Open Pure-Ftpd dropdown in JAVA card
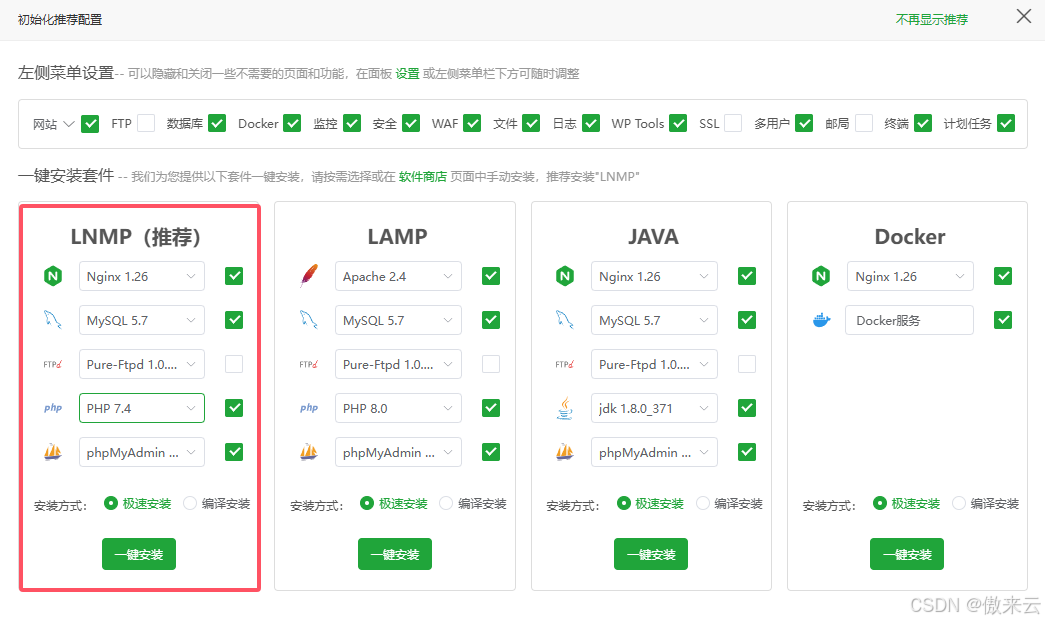This screenshot has height=623, width=1045. click(x=654, y=364)
